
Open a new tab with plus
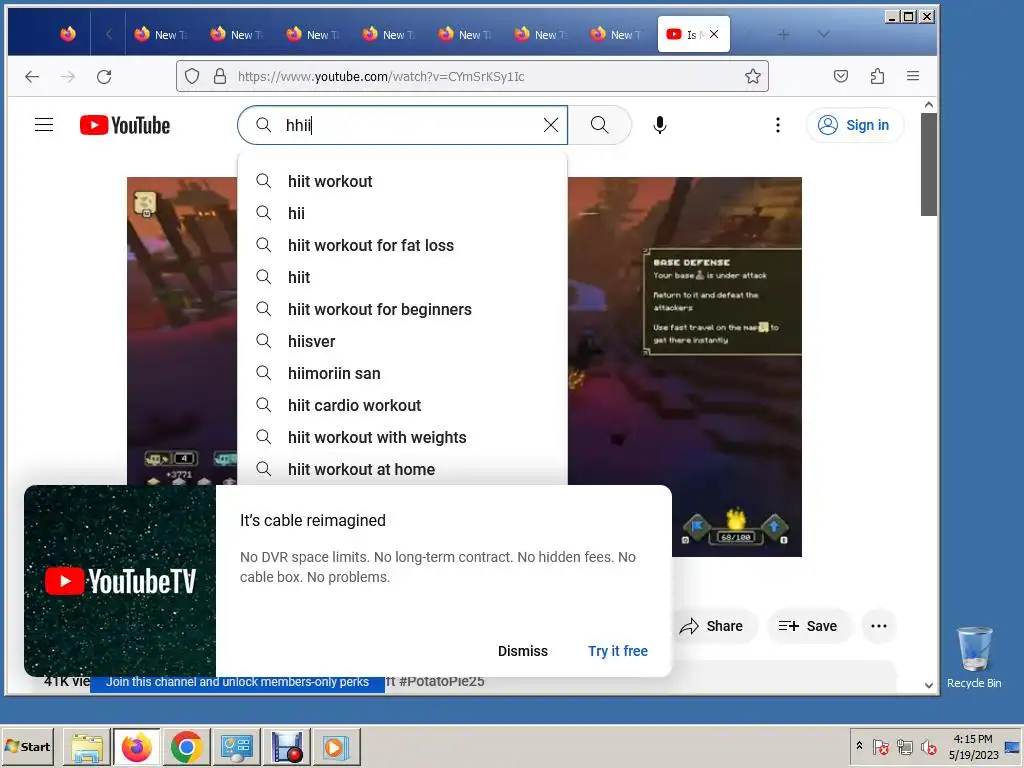(x=783, y=35)
